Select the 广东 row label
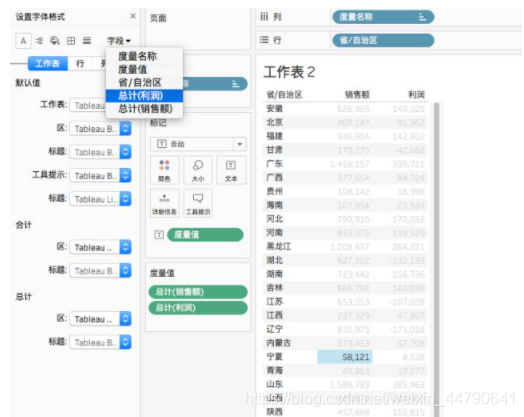Screen dimensions: 524x417 274,164
